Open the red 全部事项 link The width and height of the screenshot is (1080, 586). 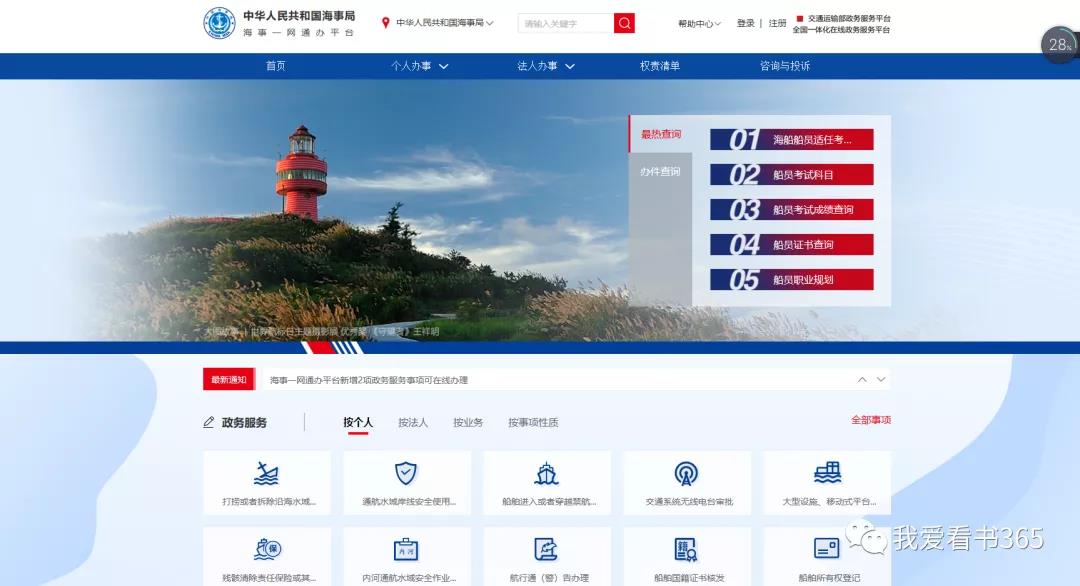click(871, 419)
